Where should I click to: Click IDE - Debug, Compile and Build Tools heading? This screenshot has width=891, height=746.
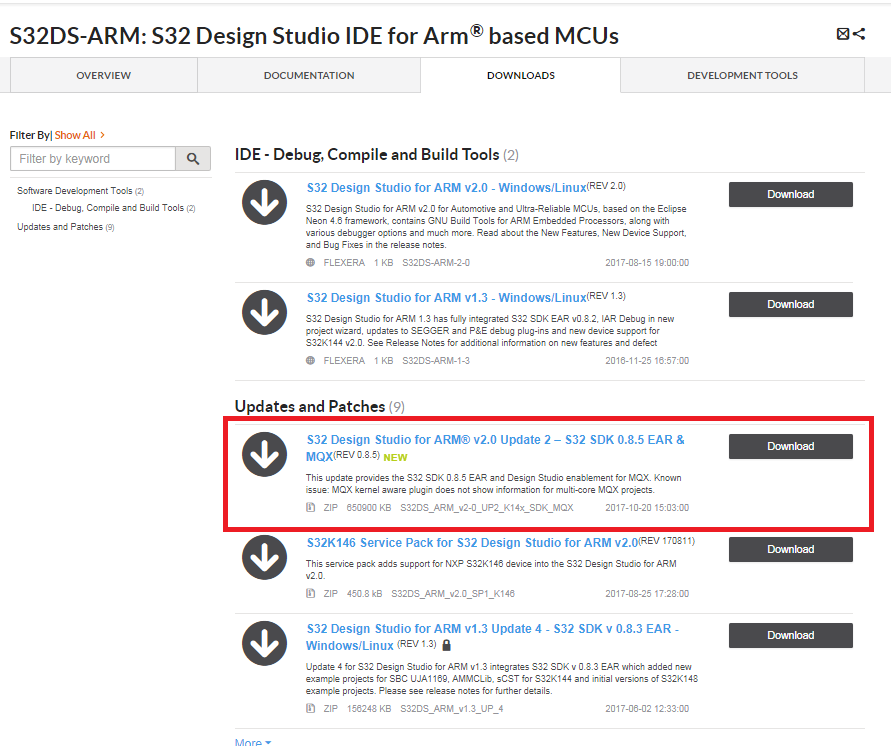[x=367, y=155]
